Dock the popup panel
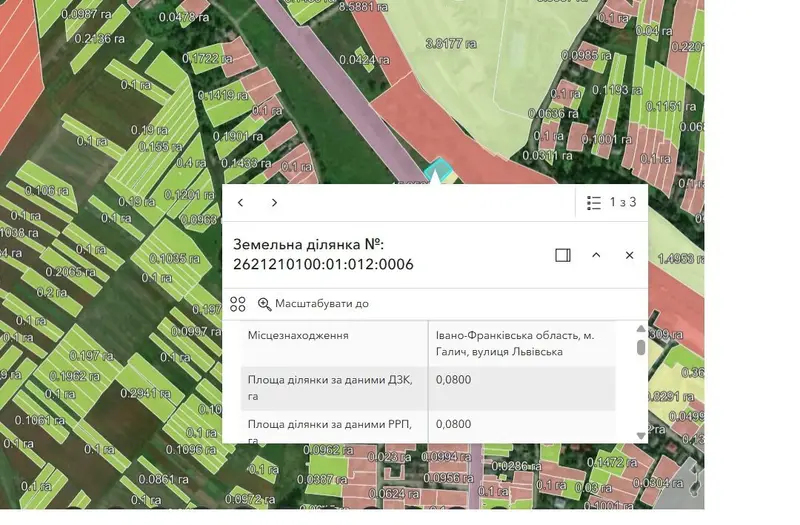The width and height of the screenshot is (800, 525). (x=563, y=255)
